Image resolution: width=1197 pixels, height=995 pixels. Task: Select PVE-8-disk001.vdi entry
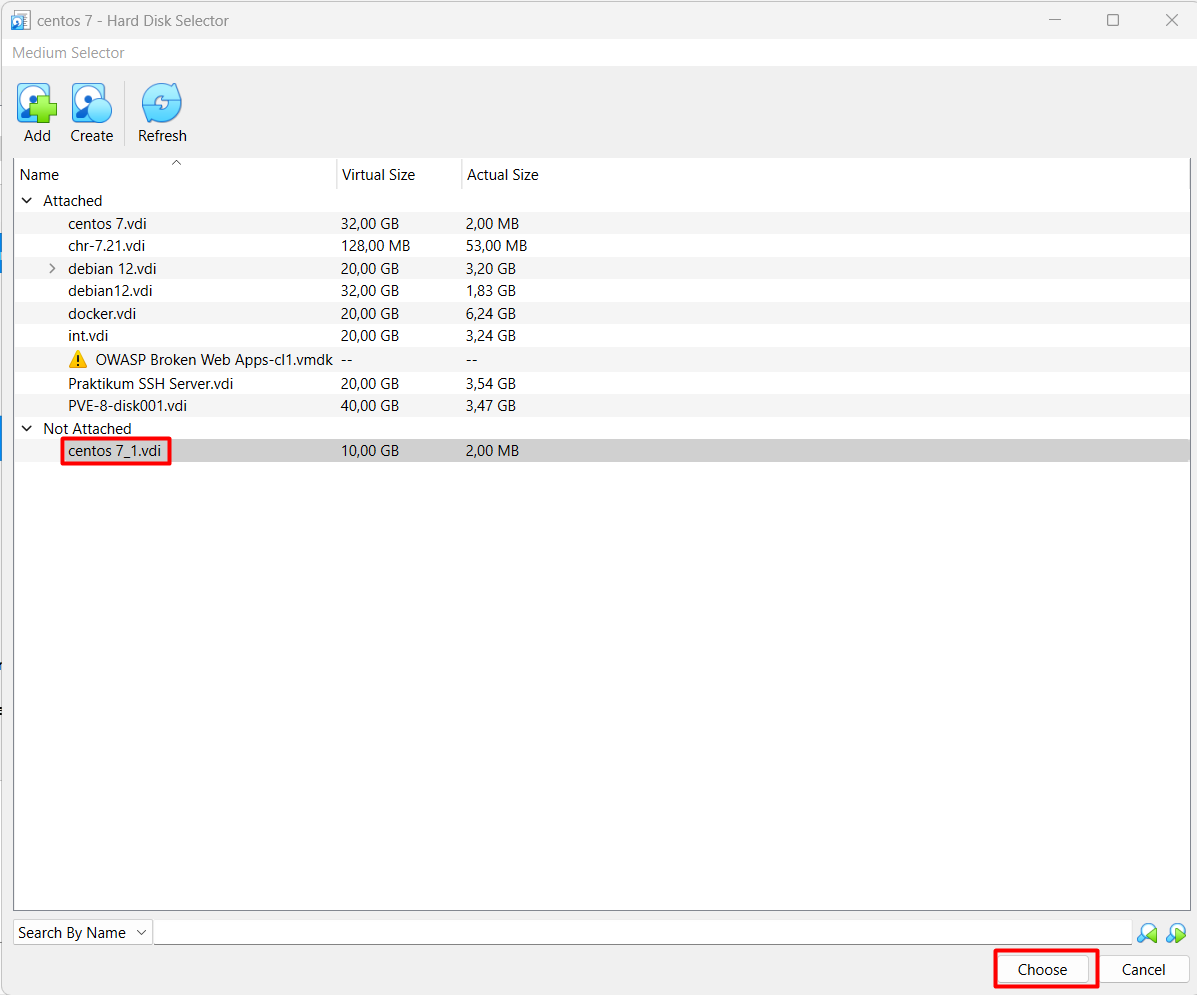(127, 406)
